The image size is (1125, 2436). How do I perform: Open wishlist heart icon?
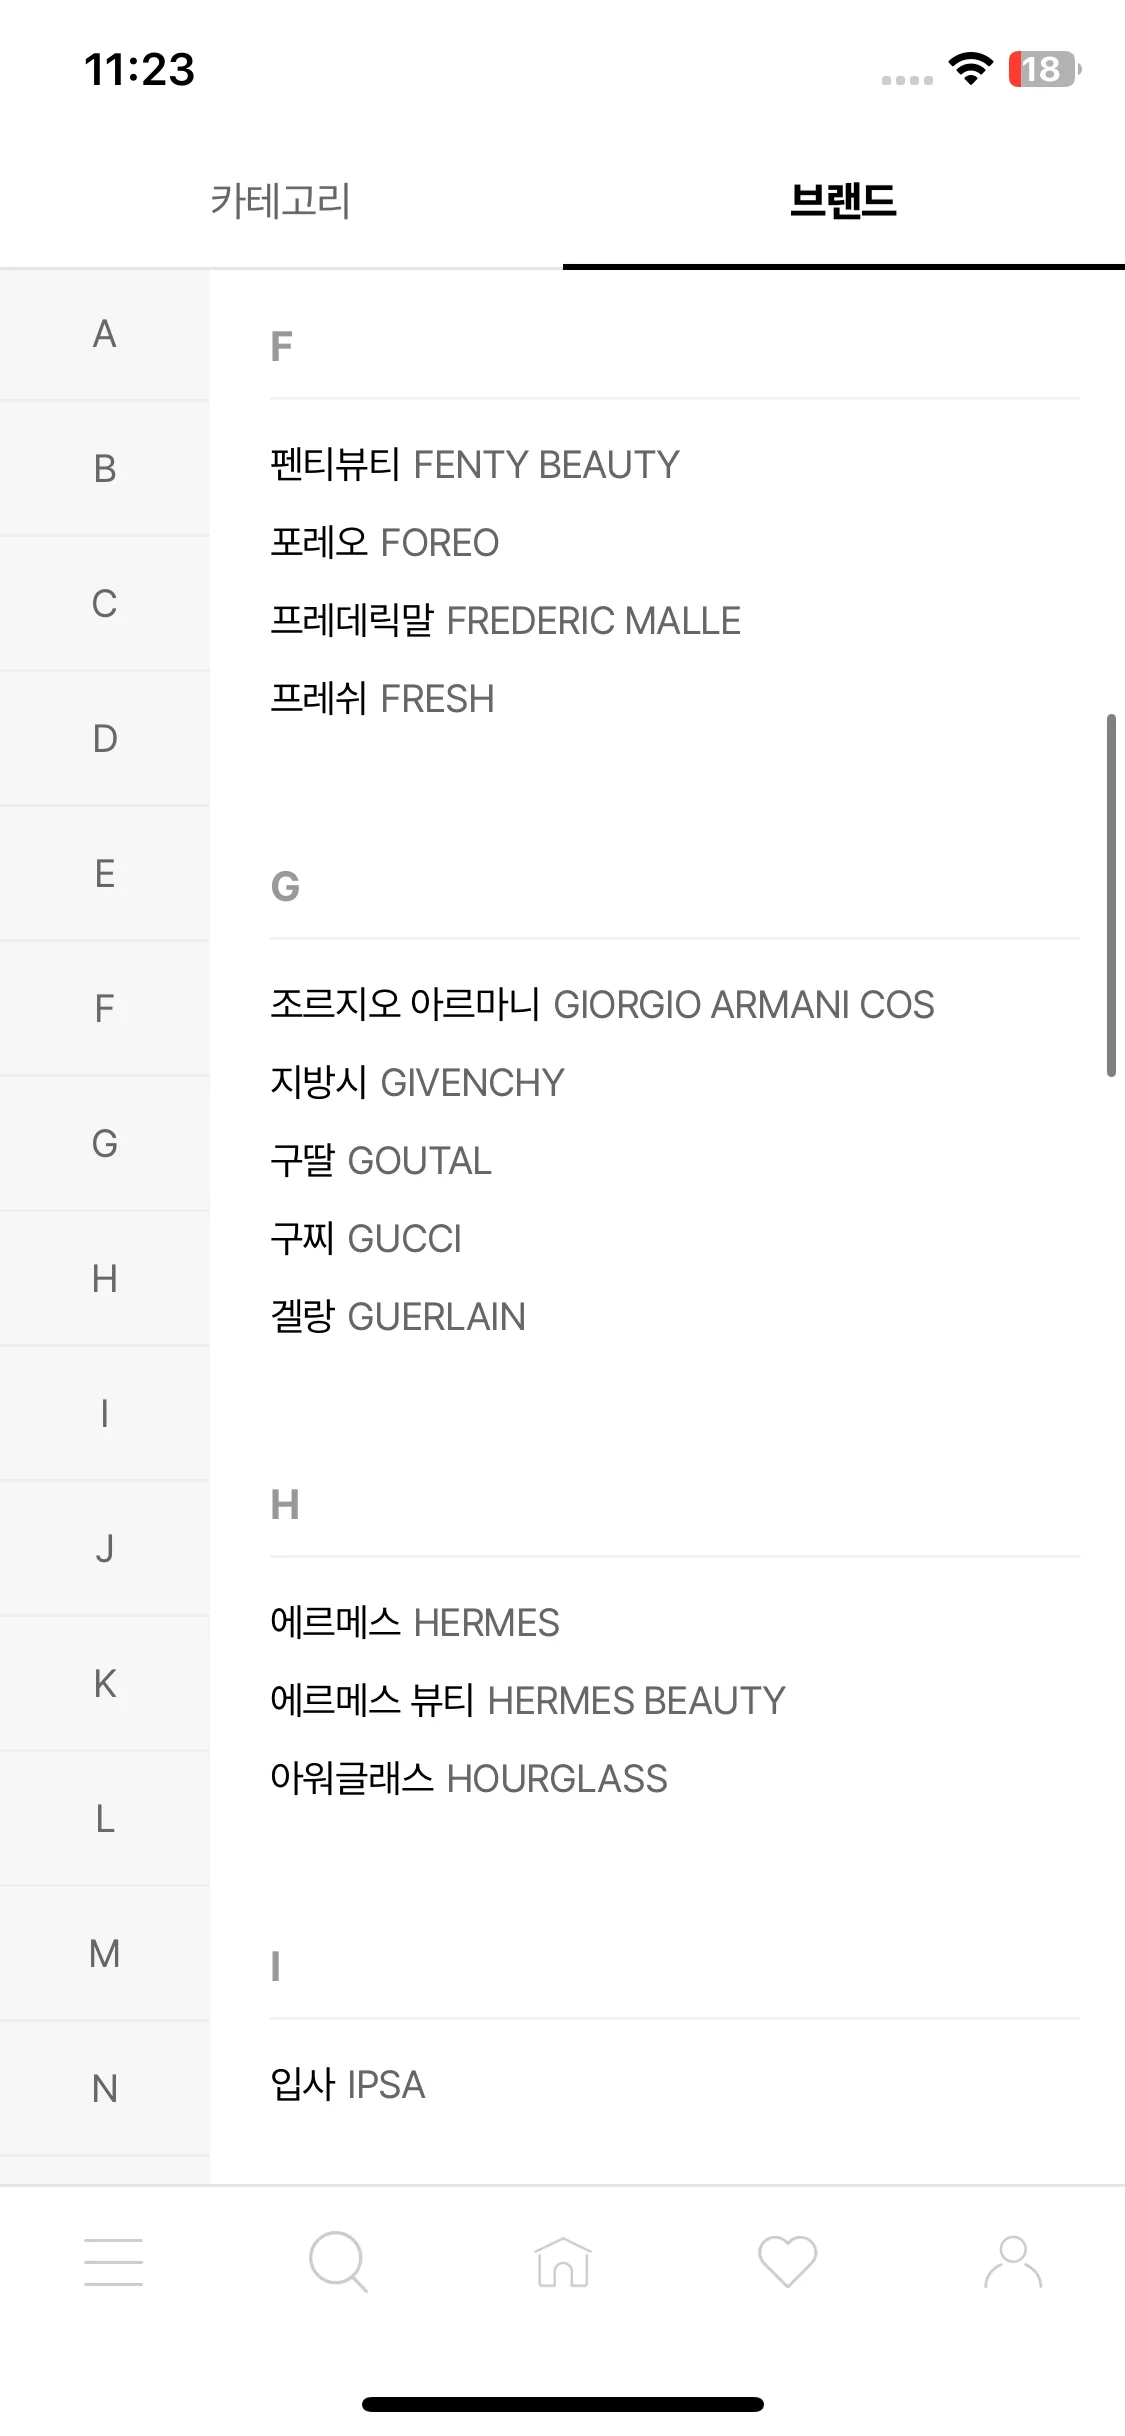pyautogui.click(x=788, y=2262)
